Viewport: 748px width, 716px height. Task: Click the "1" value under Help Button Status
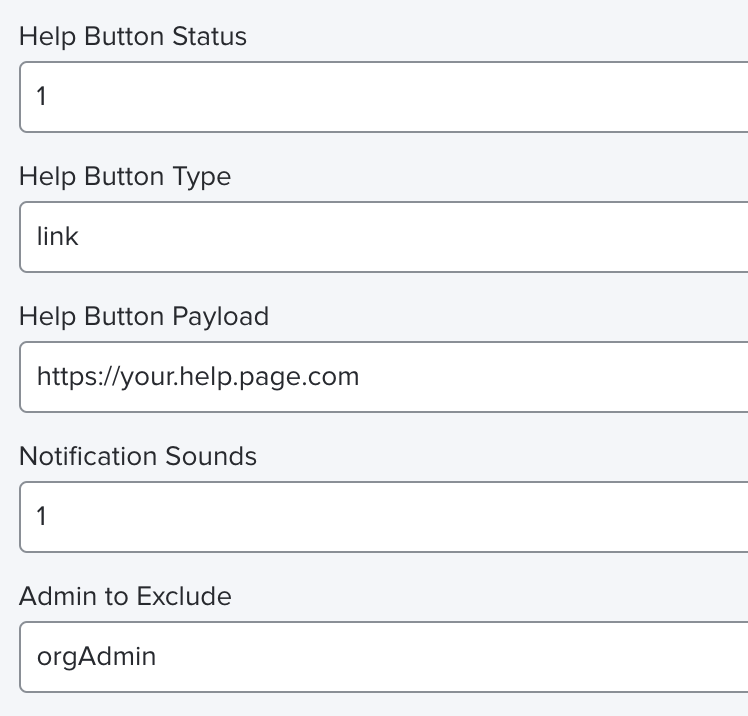(42, 97)
